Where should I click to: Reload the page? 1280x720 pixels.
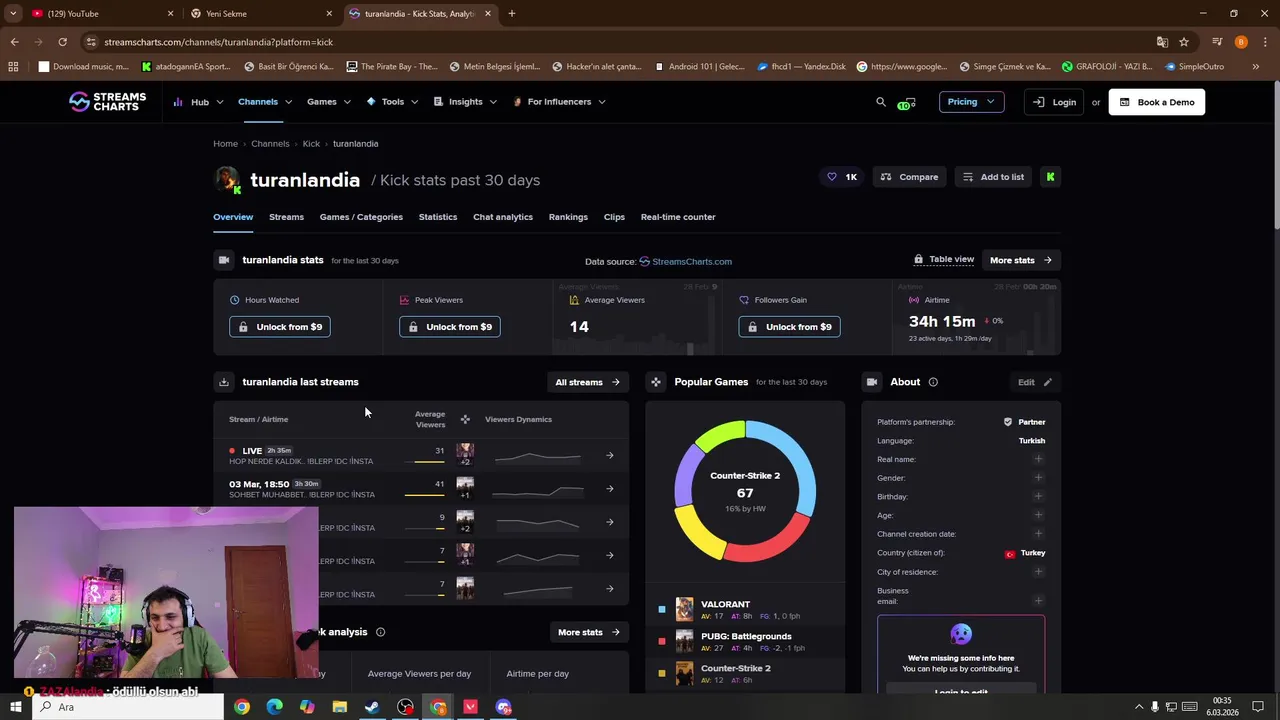click(62, 42)
